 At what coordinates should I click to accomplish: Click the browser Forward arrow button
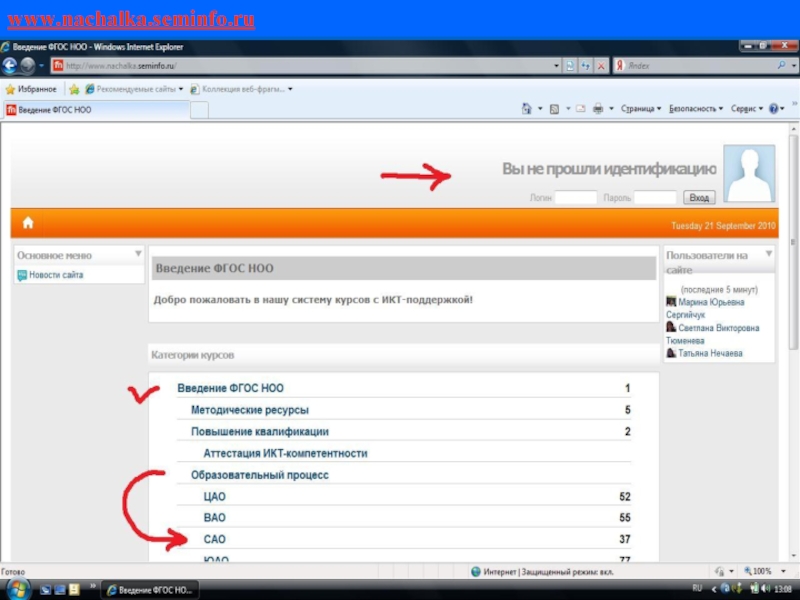pyautogui.click(x=28, y=65)
